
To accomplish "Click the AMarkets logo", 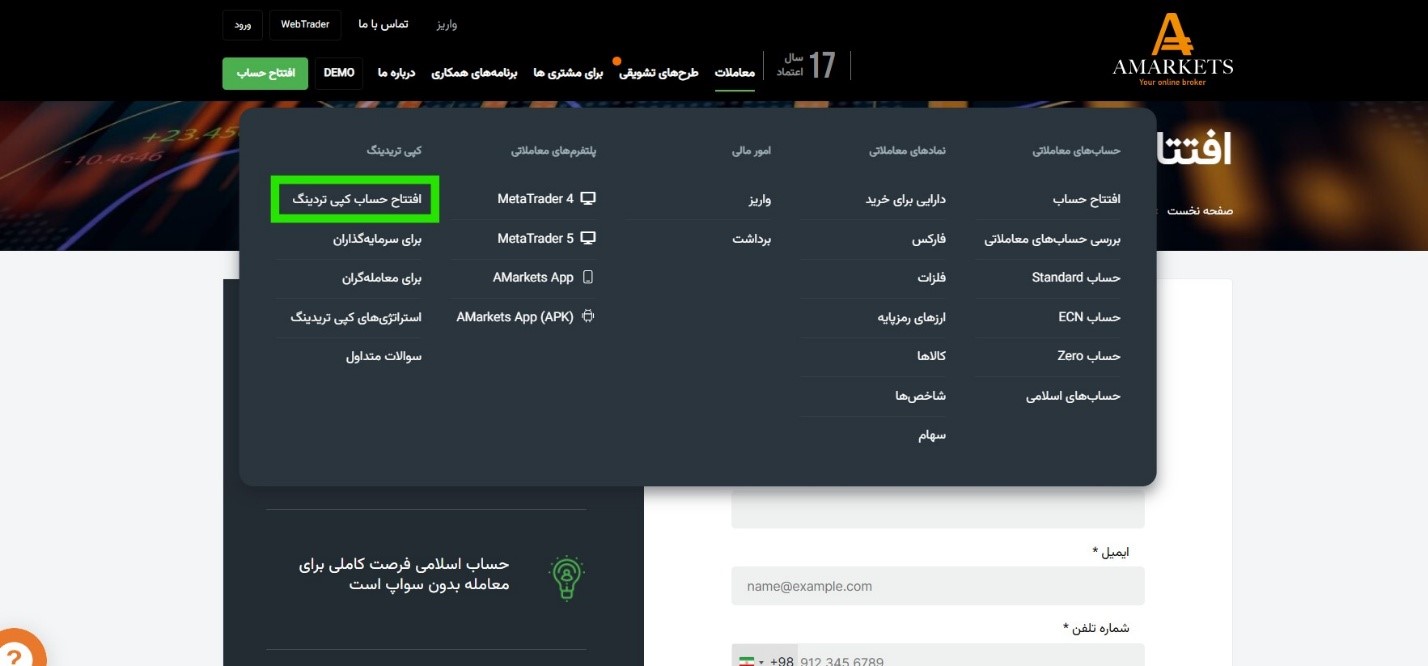I will (x=1172, y=50).
